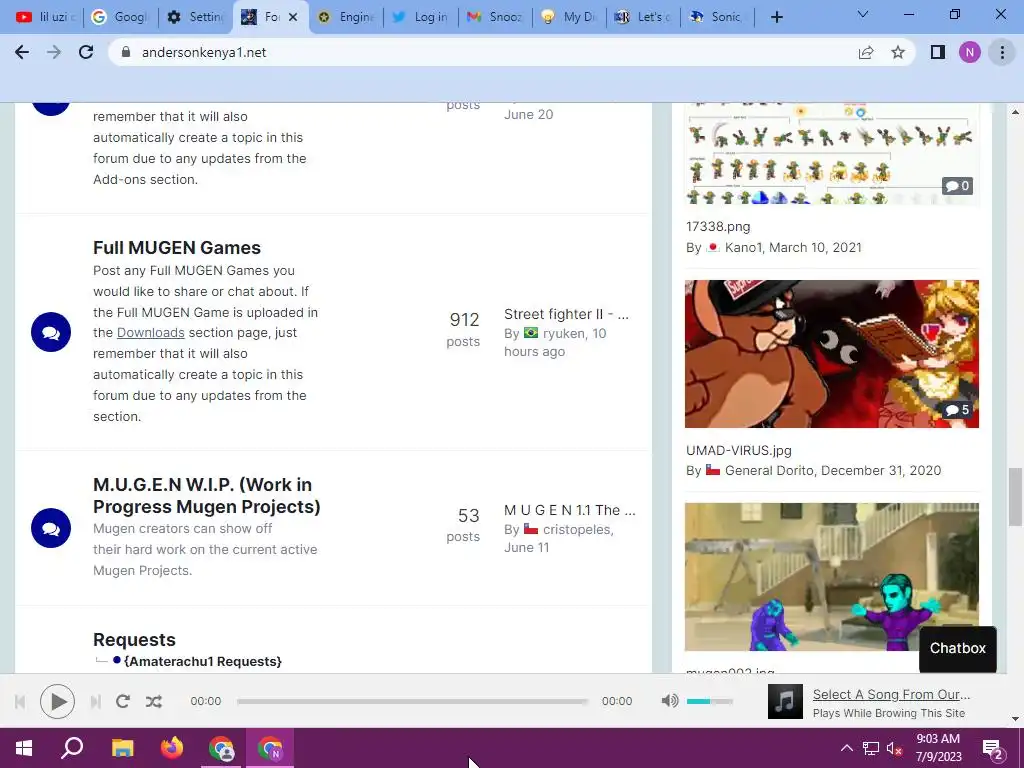
Task: Switch to the Twitter Log in tab
Action: pyautogui.click(x=421, y=17)
